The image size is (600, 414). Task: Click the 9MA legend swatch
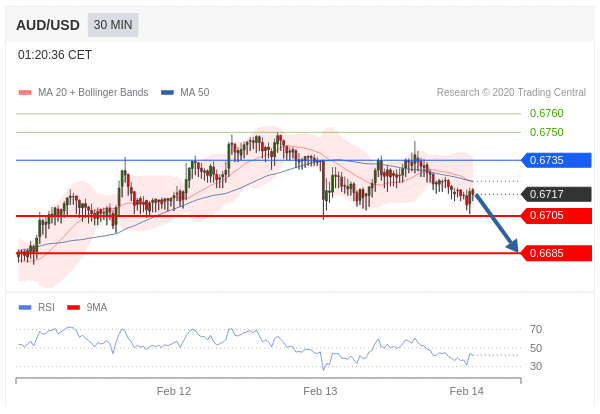click(73, 307)
